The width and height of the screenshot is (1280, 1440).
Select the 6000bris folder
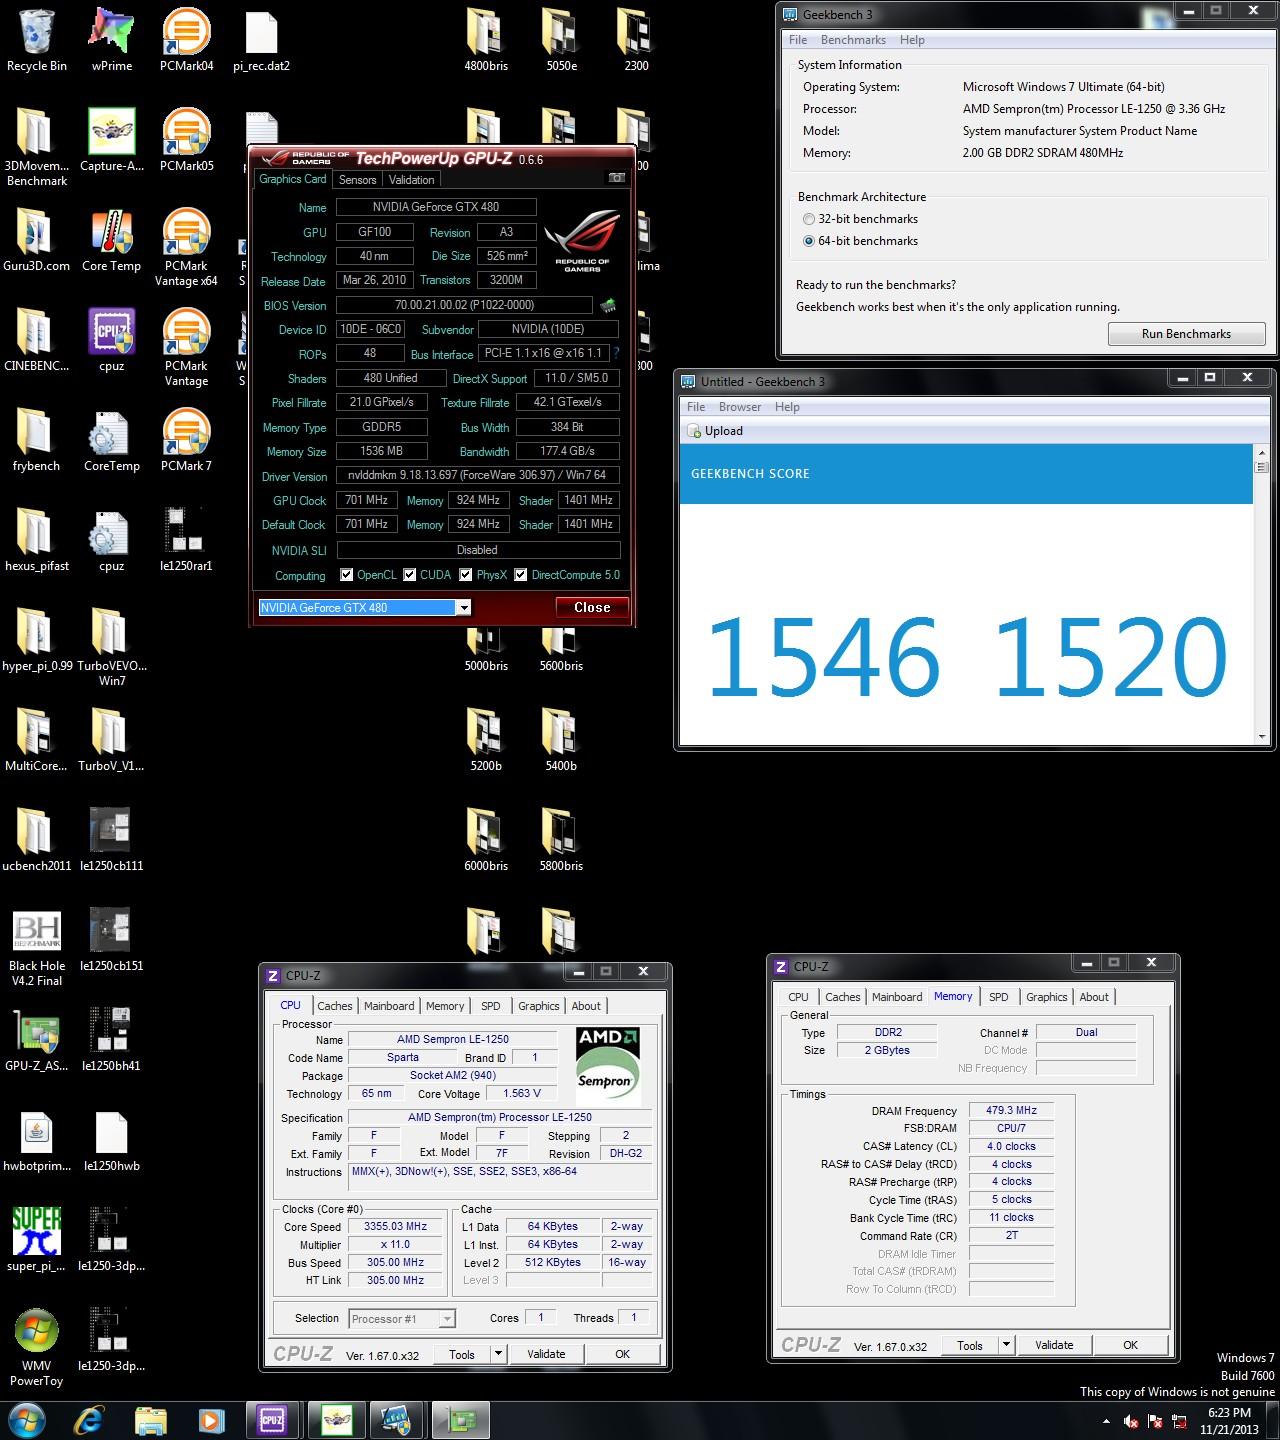[x=486, y=840]
